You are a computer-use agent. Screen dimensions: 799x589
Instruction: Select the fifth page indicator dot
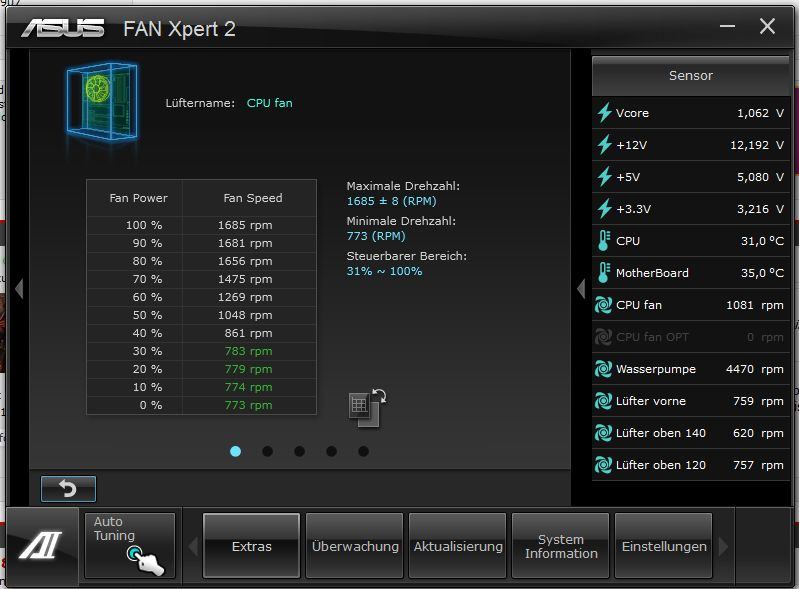[x=363, y=451]
